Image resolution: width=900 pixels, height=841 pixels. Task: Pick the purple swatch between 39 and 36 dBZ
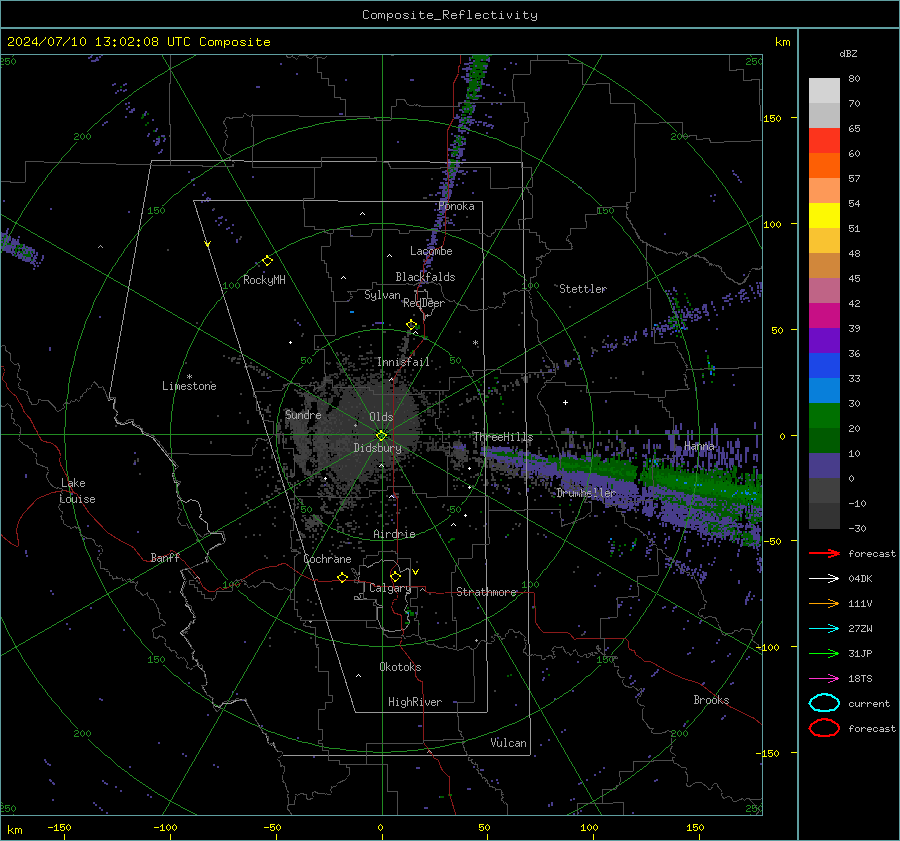coord(824,341)
